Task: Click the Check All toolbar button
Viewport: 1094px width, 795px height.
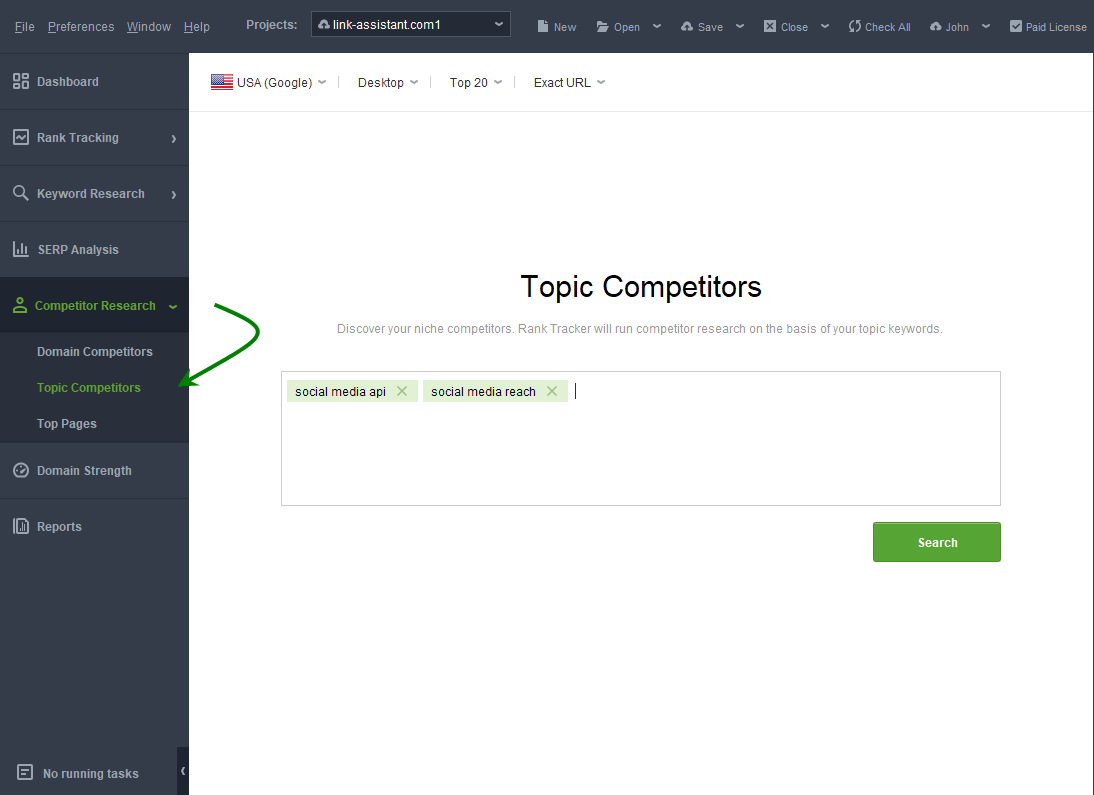Action: point(879,27)
